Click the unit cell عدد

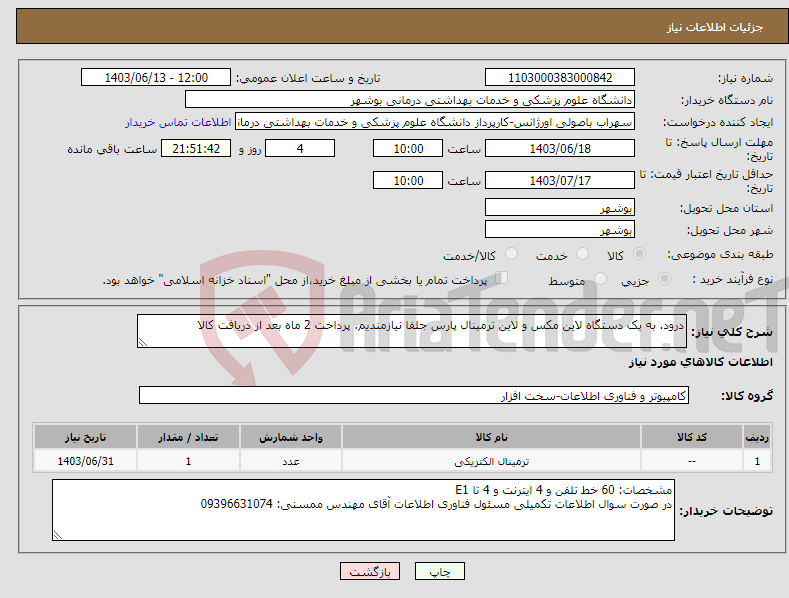[x=291, y=461]
